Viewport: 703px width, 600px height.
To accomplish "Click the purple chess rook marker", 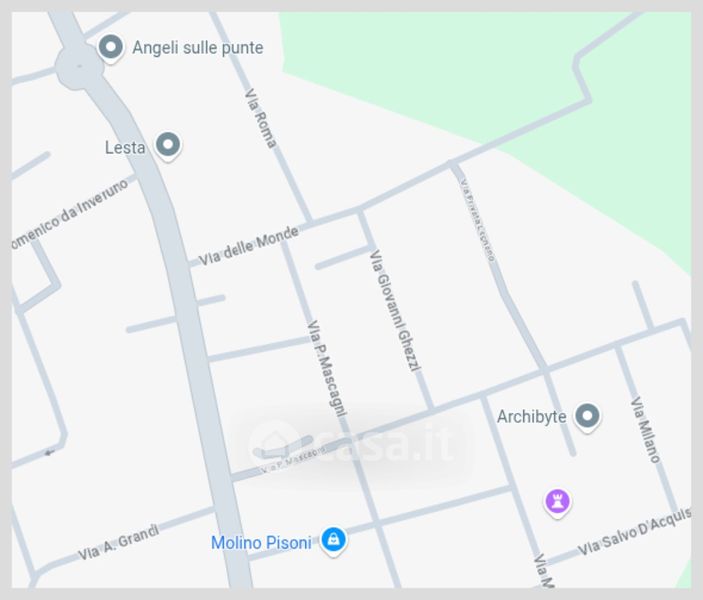I will pos(557,503).
